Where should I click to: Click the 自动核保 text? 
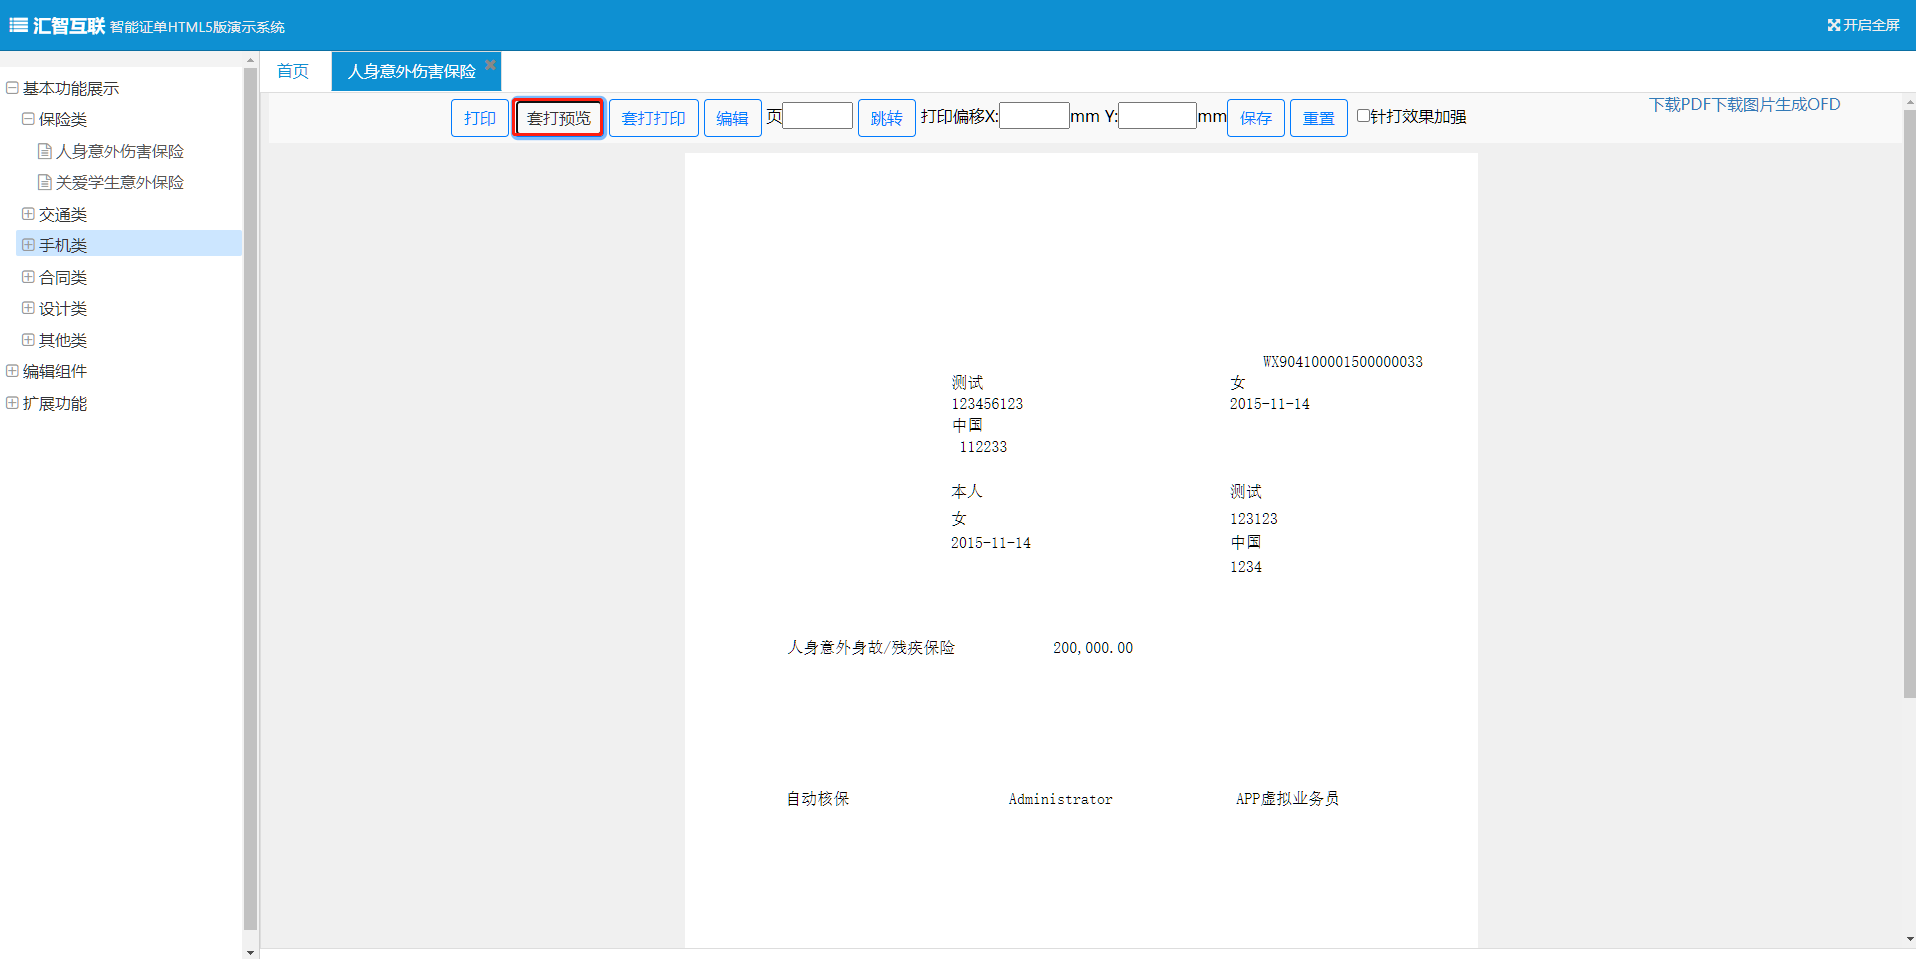point(818,799)
